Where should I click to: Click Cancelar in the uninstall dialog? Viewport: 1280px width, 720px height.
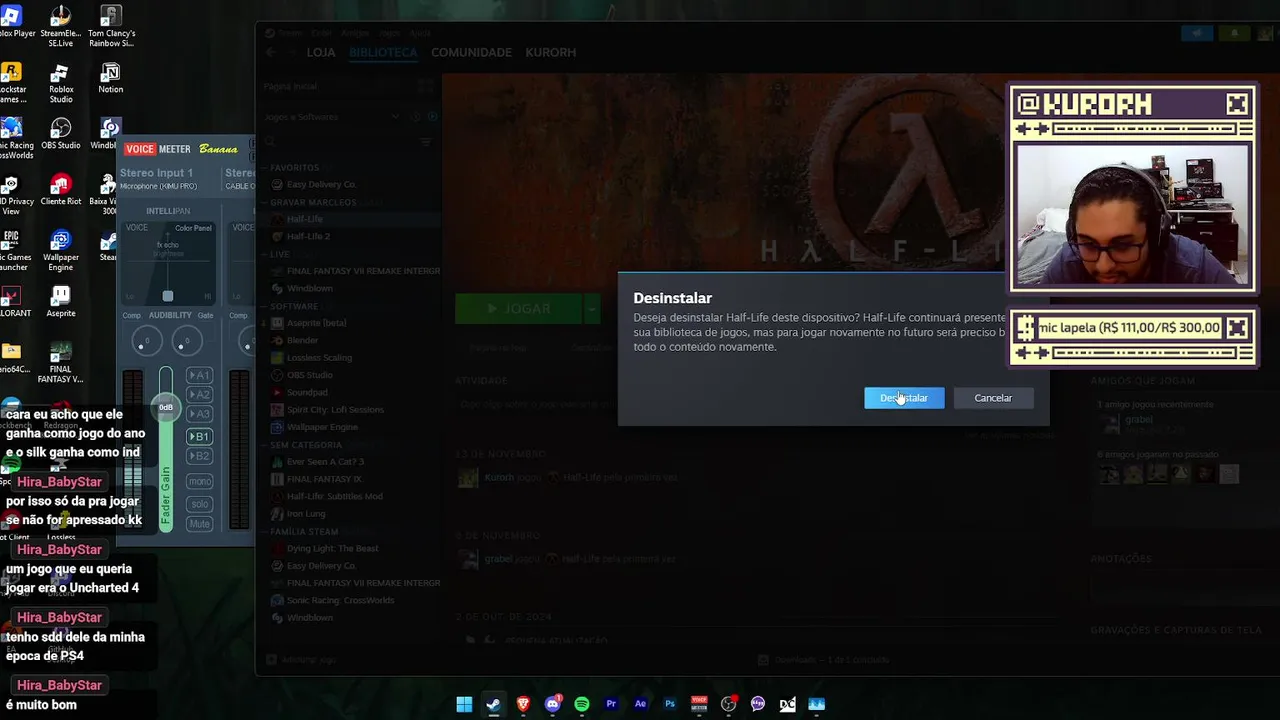click(993, 398)
